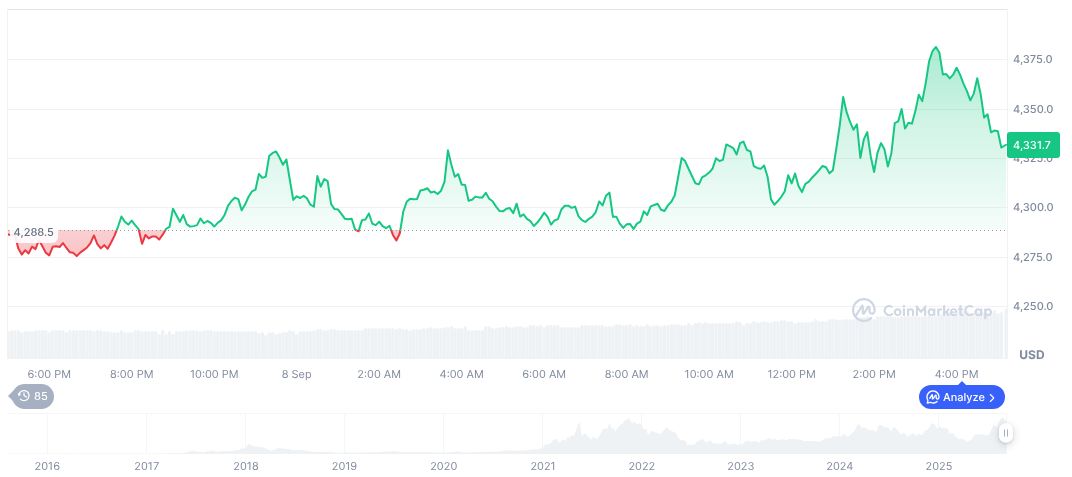Click the 6:00 PM time axis label
The width and height of the screenshot is (1072, 477).
[49, 374]
